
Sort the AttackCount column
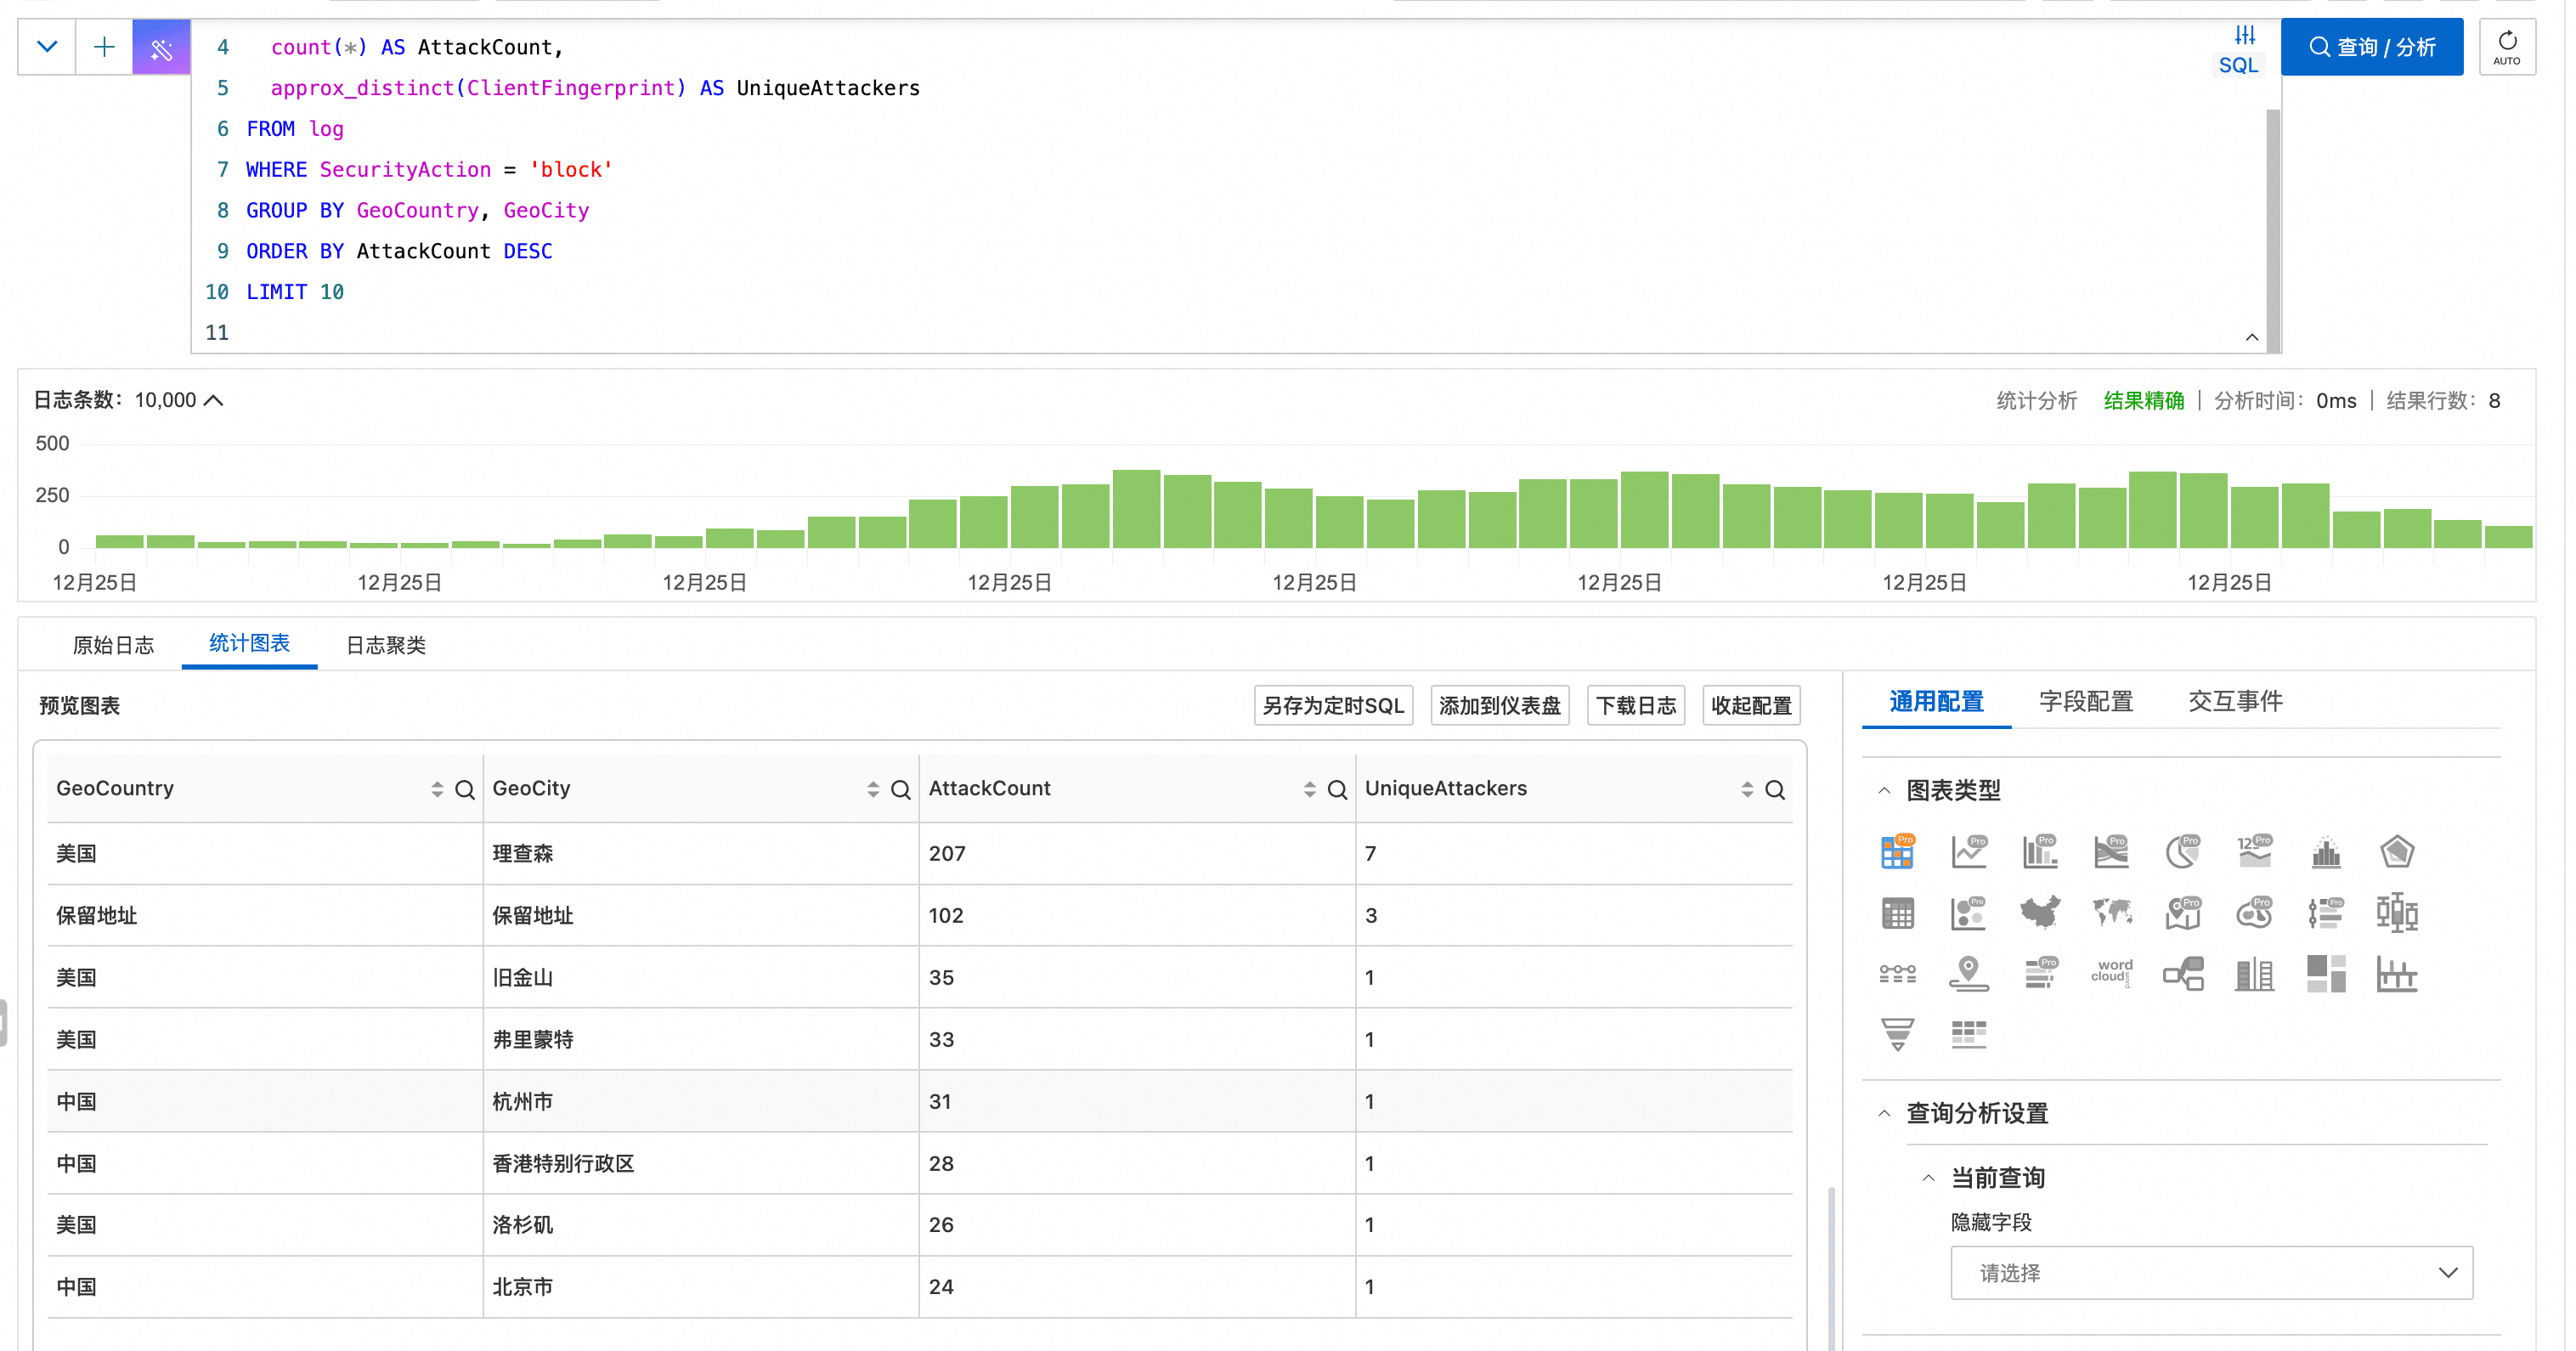1309,789
